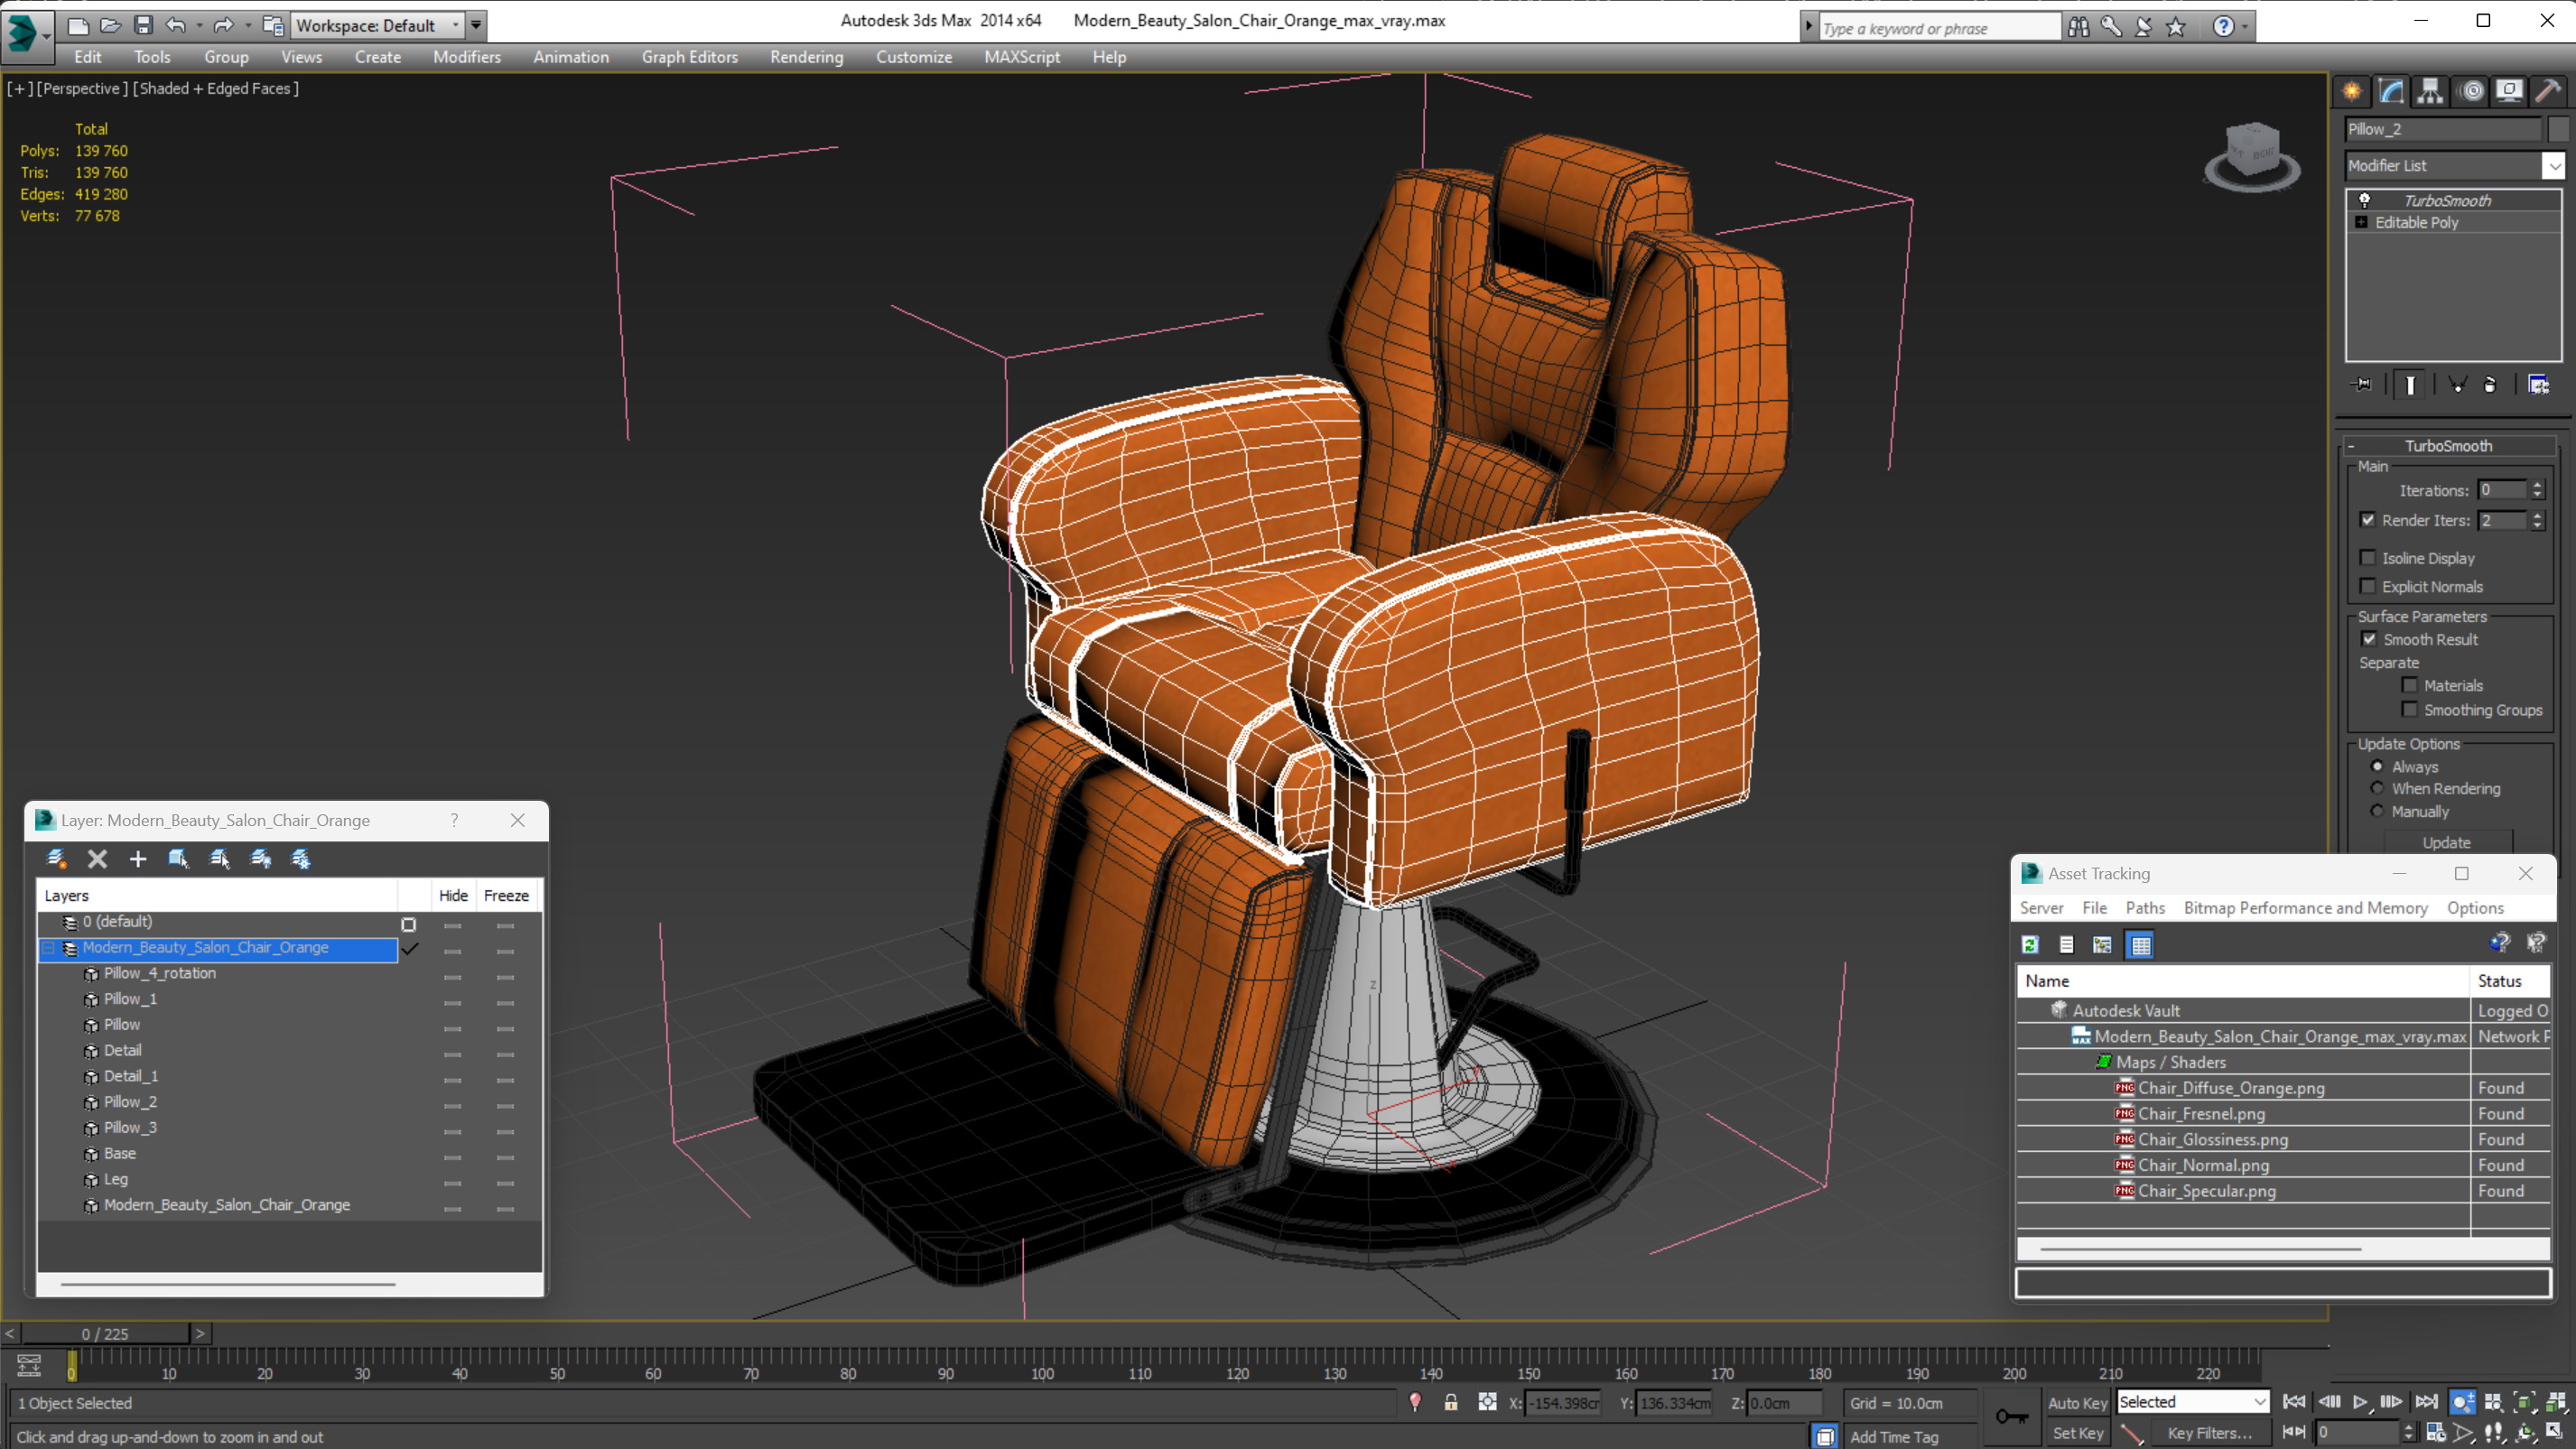Uncheck Smooth Result checkbox
Image resolution: width=2576 pixels, height=1449 pixels.
coord(2369,639)
